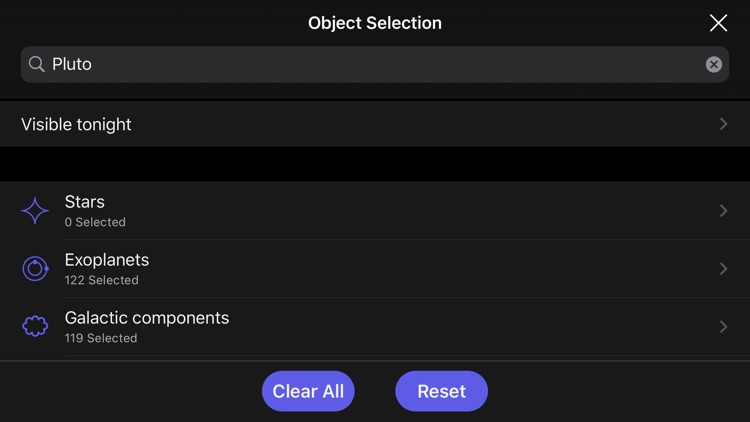Open the Stars category row
This screenshot has height=422, width=750.
tap(375, 211)
